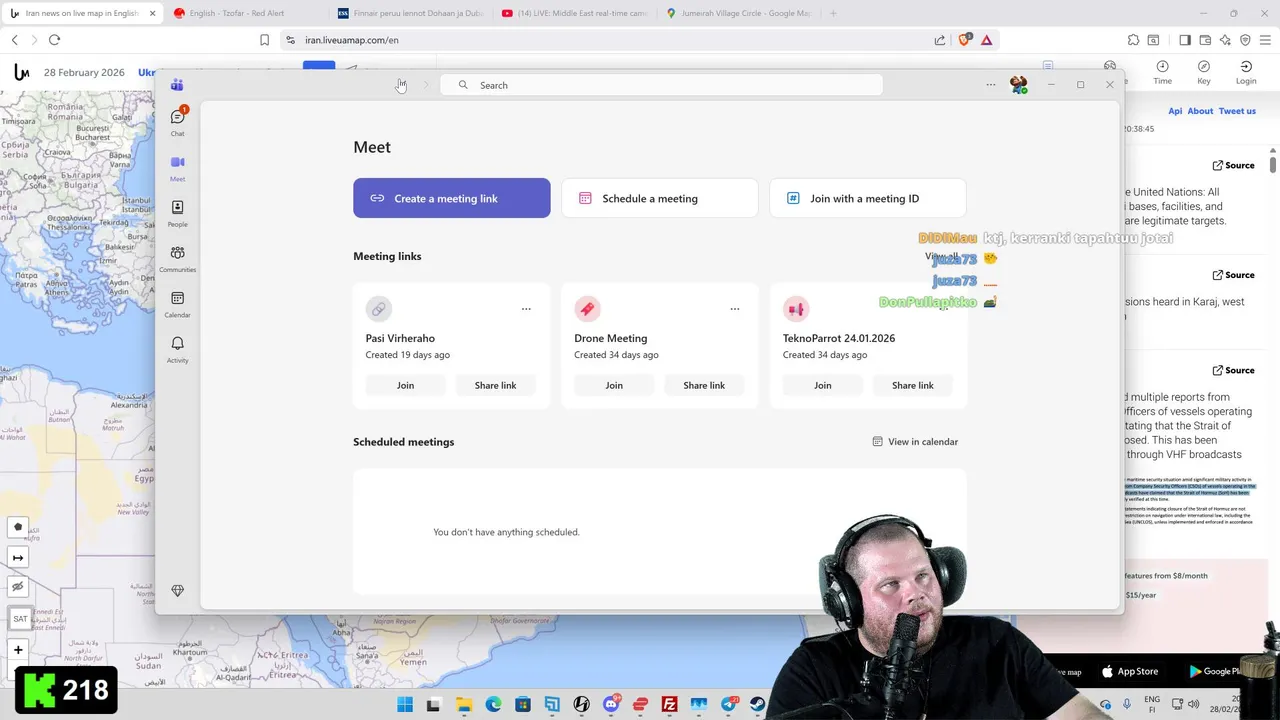The width and height of the screenshot is (1280, 720).
Task: Click the Drone Meeting rocket icon
Action: point(587,309)
